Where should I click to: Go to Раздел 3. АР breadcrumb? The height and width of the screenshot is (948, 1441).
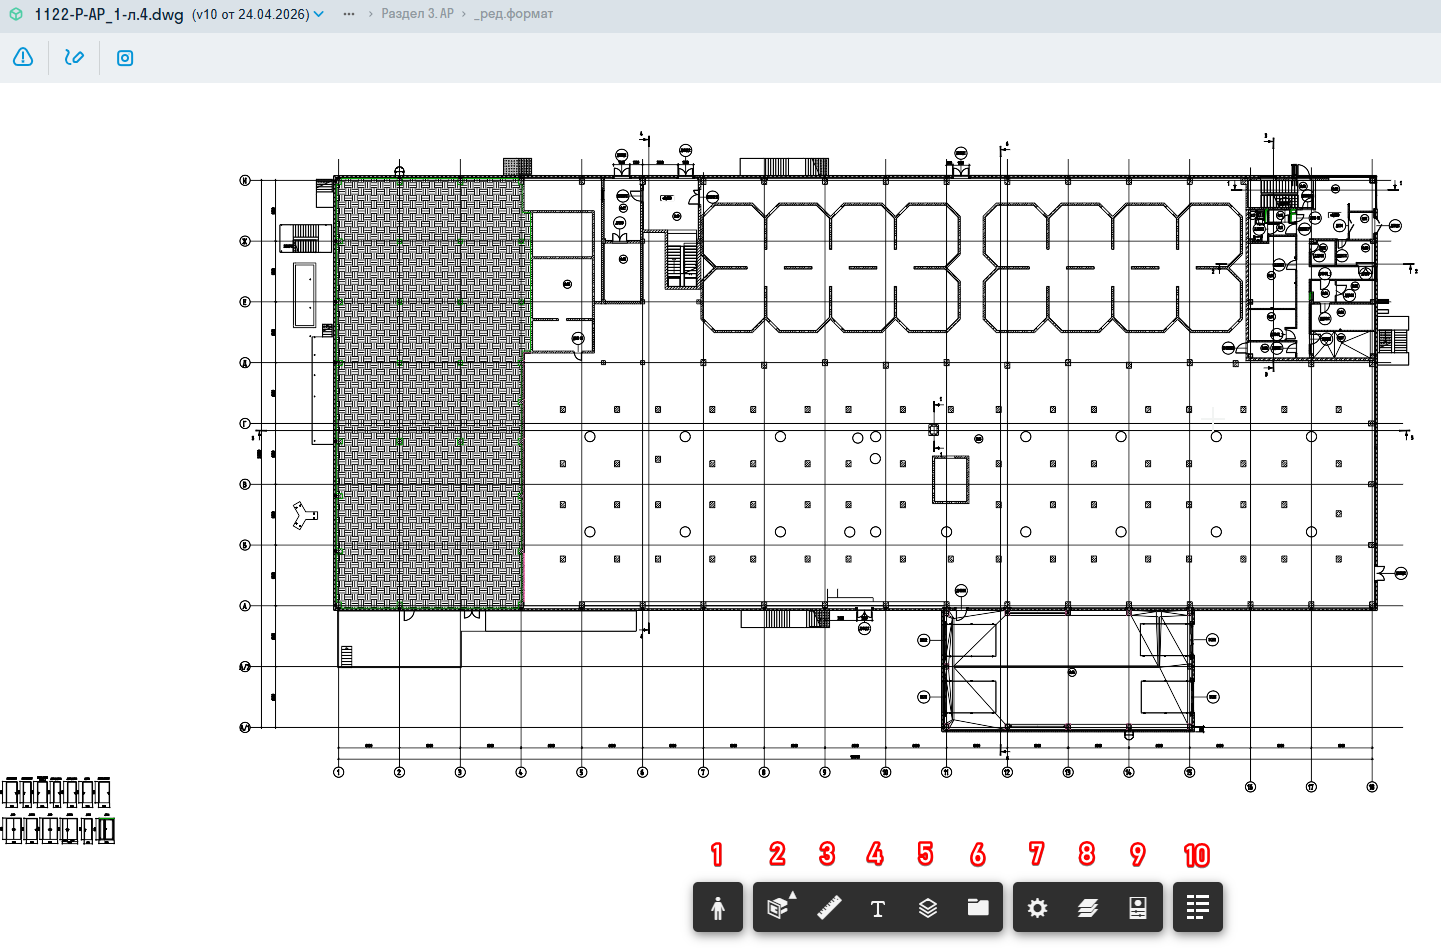pos(417,14)
